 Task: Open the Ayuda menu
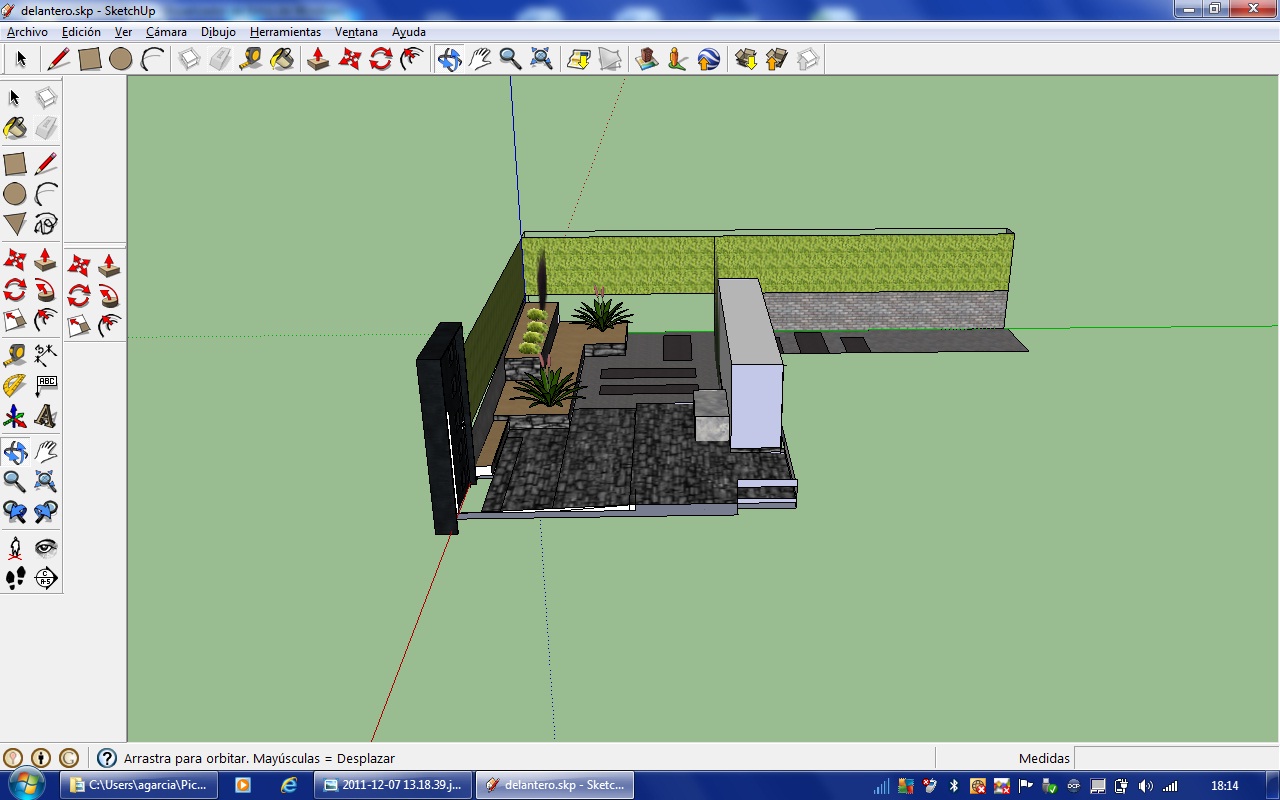408,32
